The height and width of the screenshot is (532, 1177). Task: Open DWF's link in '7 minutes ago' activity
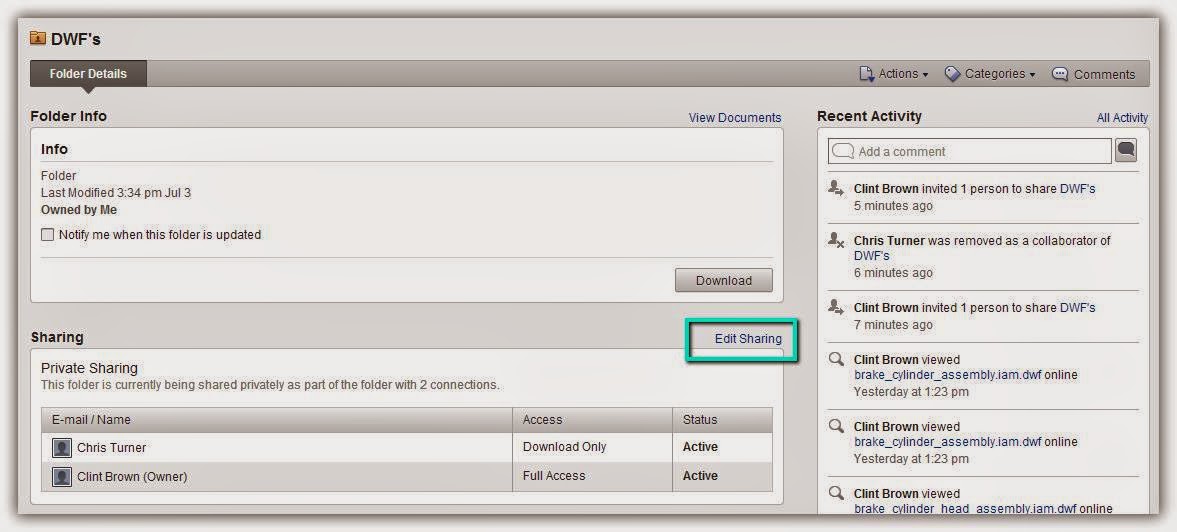pos(1077,308)
